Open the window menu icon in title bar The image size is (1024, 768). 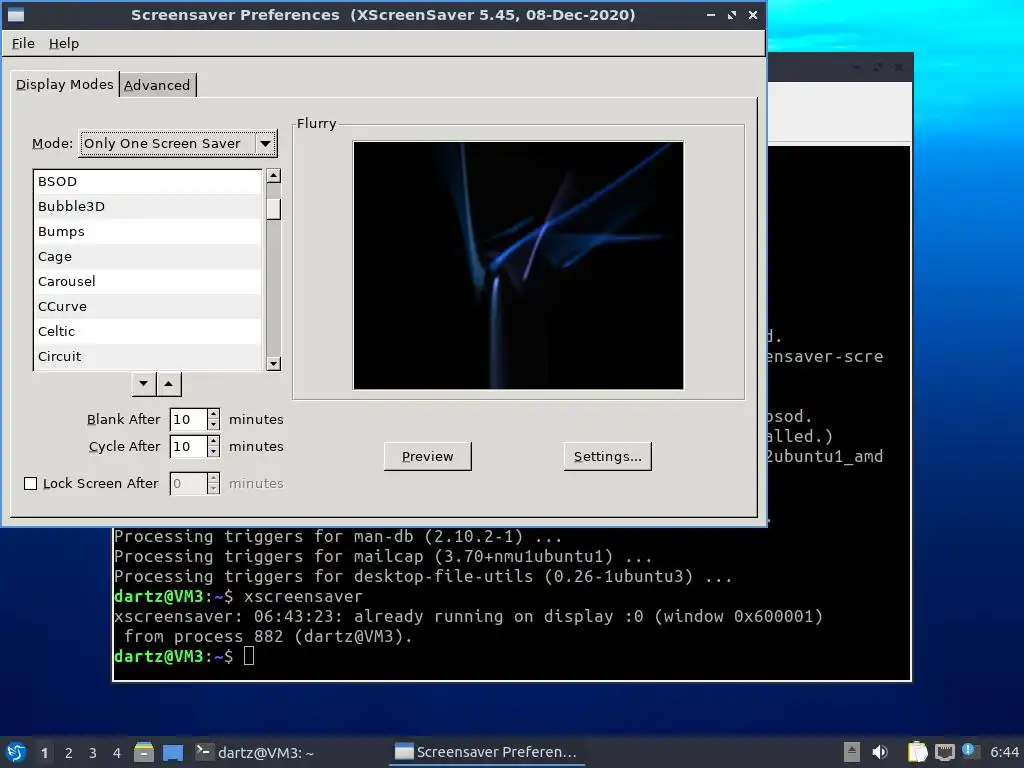[15, 14]
